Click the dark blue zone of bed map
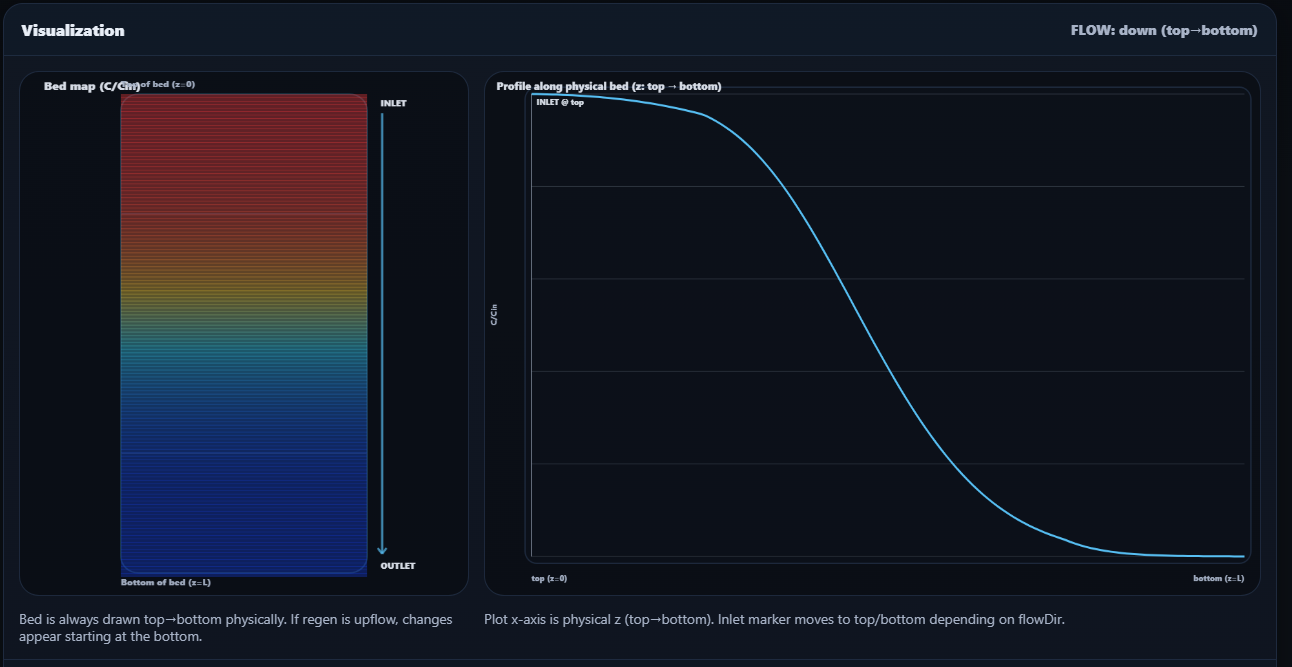The height and width of the screenshot is (667, 1292). 244,500
